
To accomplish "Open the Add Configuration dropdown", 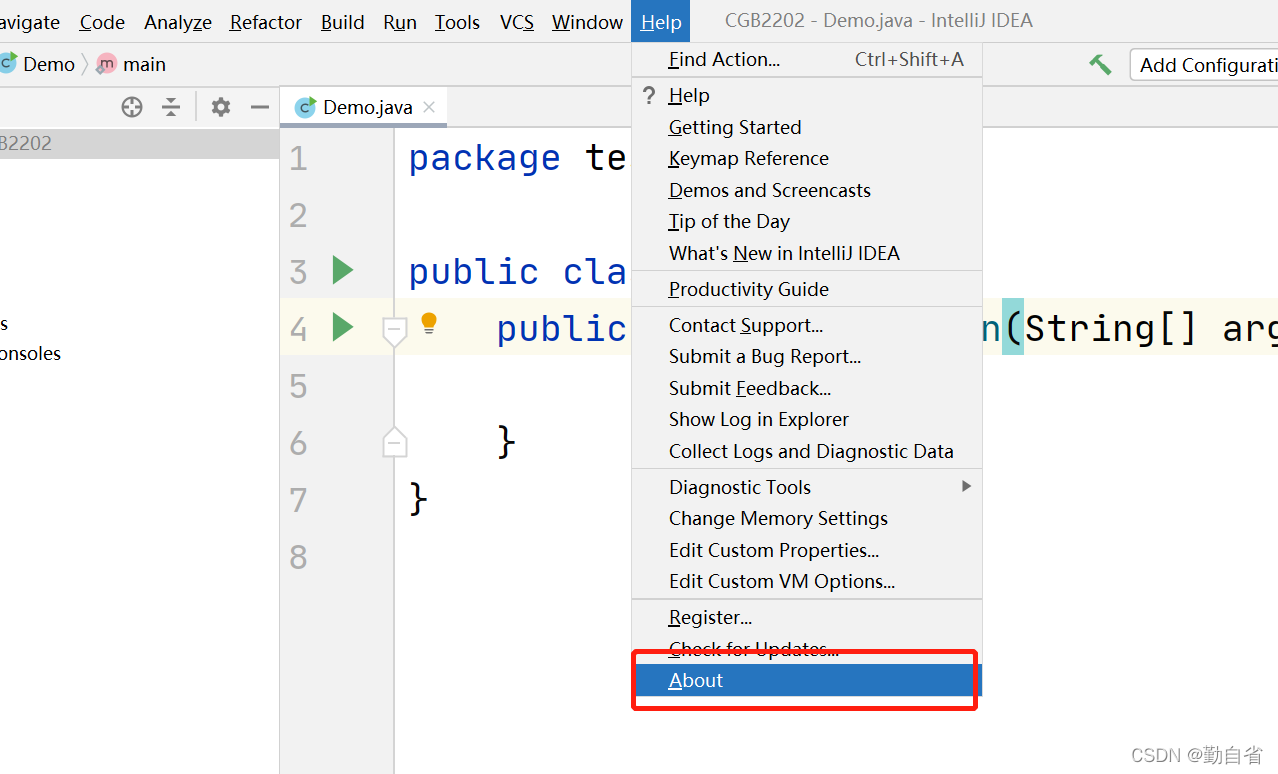I will click(x=1204, y=65).
